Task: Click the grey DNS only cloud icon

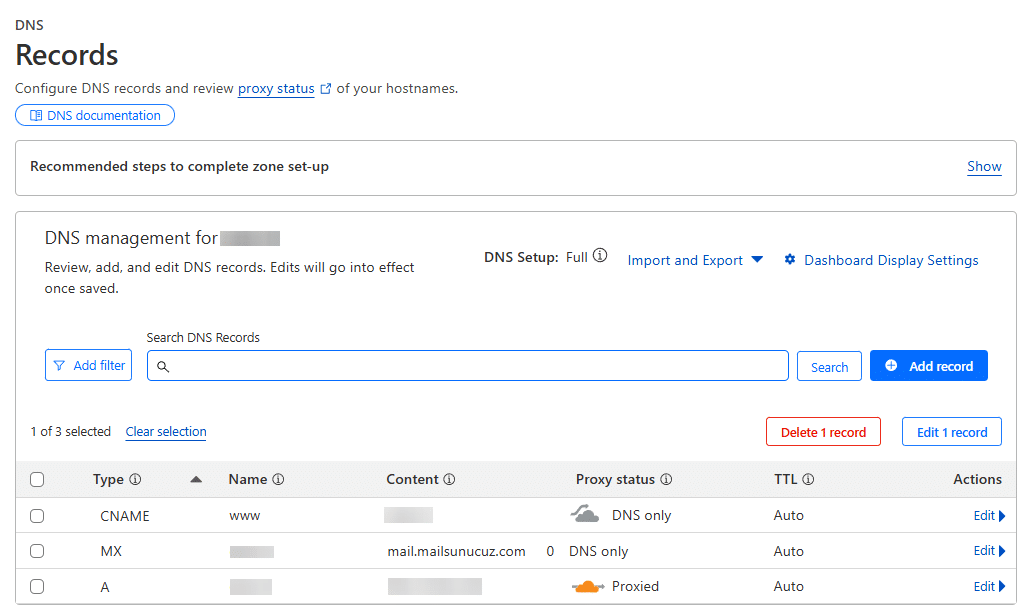Action: tap(585, 515)
